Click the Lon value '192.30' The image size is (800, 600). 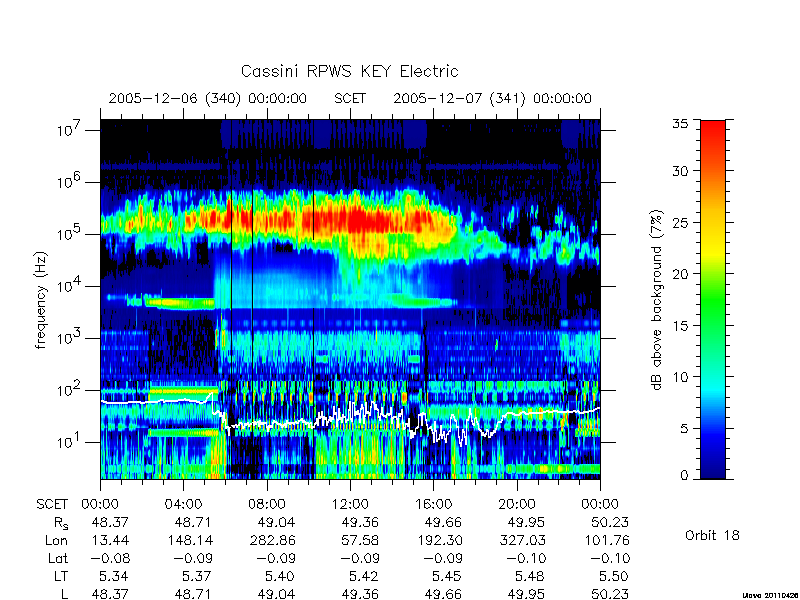point(441,540)
